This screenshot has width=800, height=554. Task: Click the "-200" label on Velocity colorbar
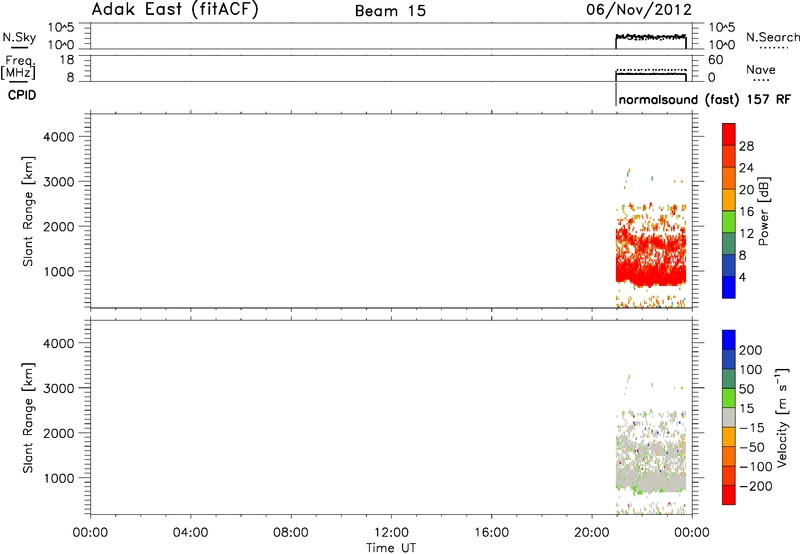point(755,486)
